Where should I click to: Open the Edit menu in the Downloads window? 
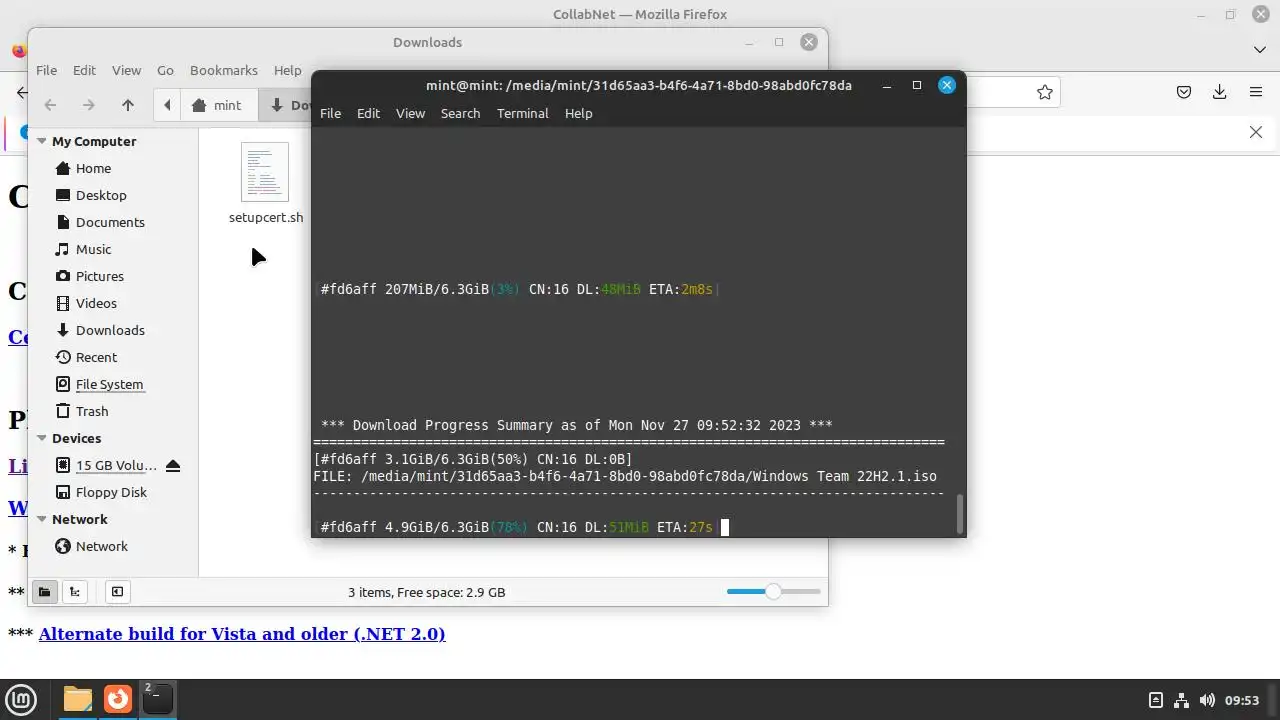pyautogui.click(x=84, y=70)
